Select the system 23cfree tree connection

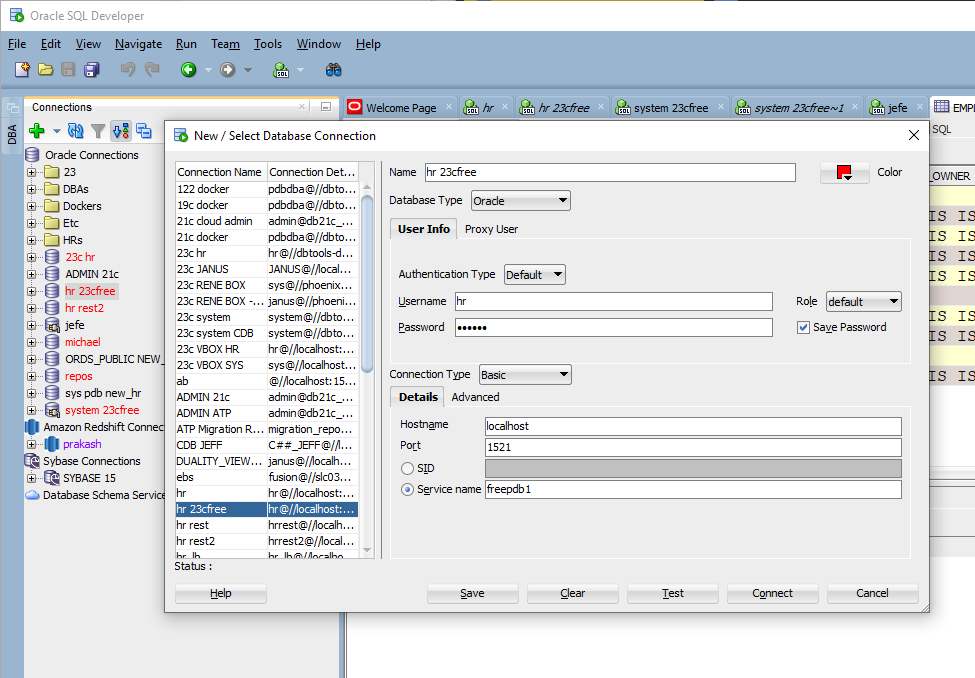coord(102,410)
